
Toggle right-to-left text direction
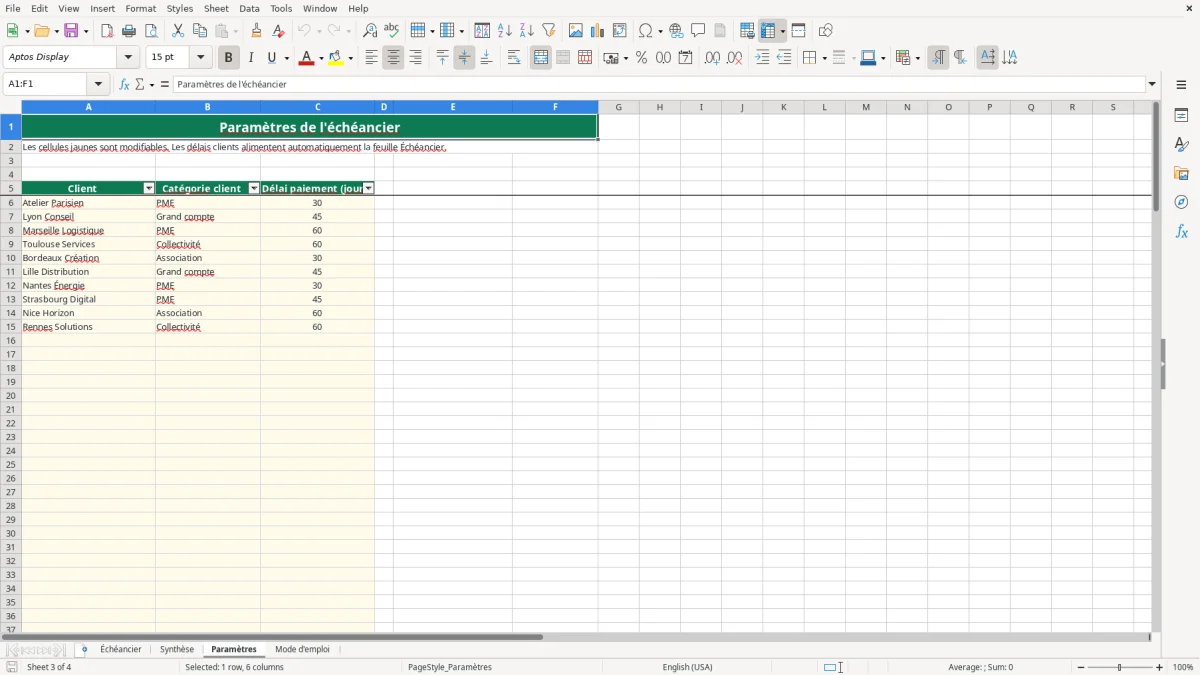point(960,58)
